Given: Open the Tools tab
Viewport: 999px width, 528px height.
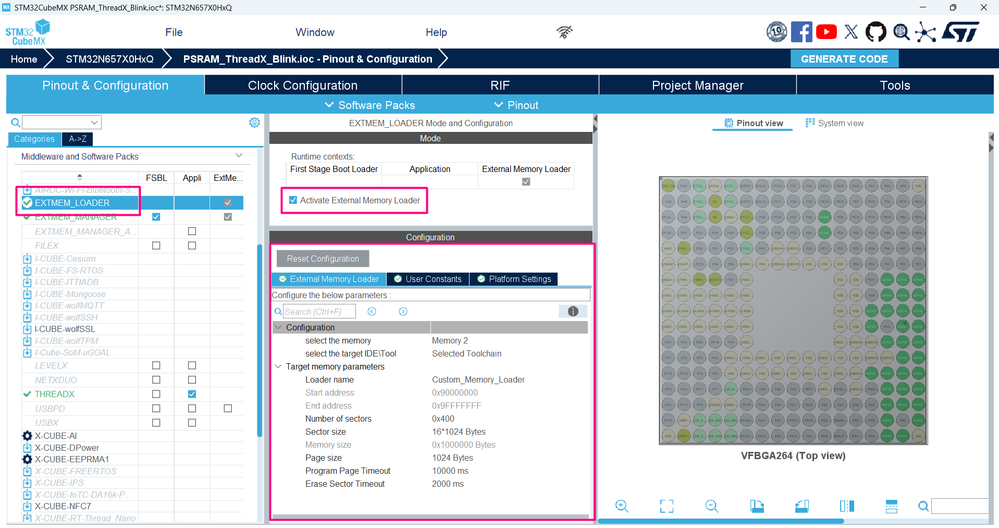Looking at the screenshot, I should [895, 85].
